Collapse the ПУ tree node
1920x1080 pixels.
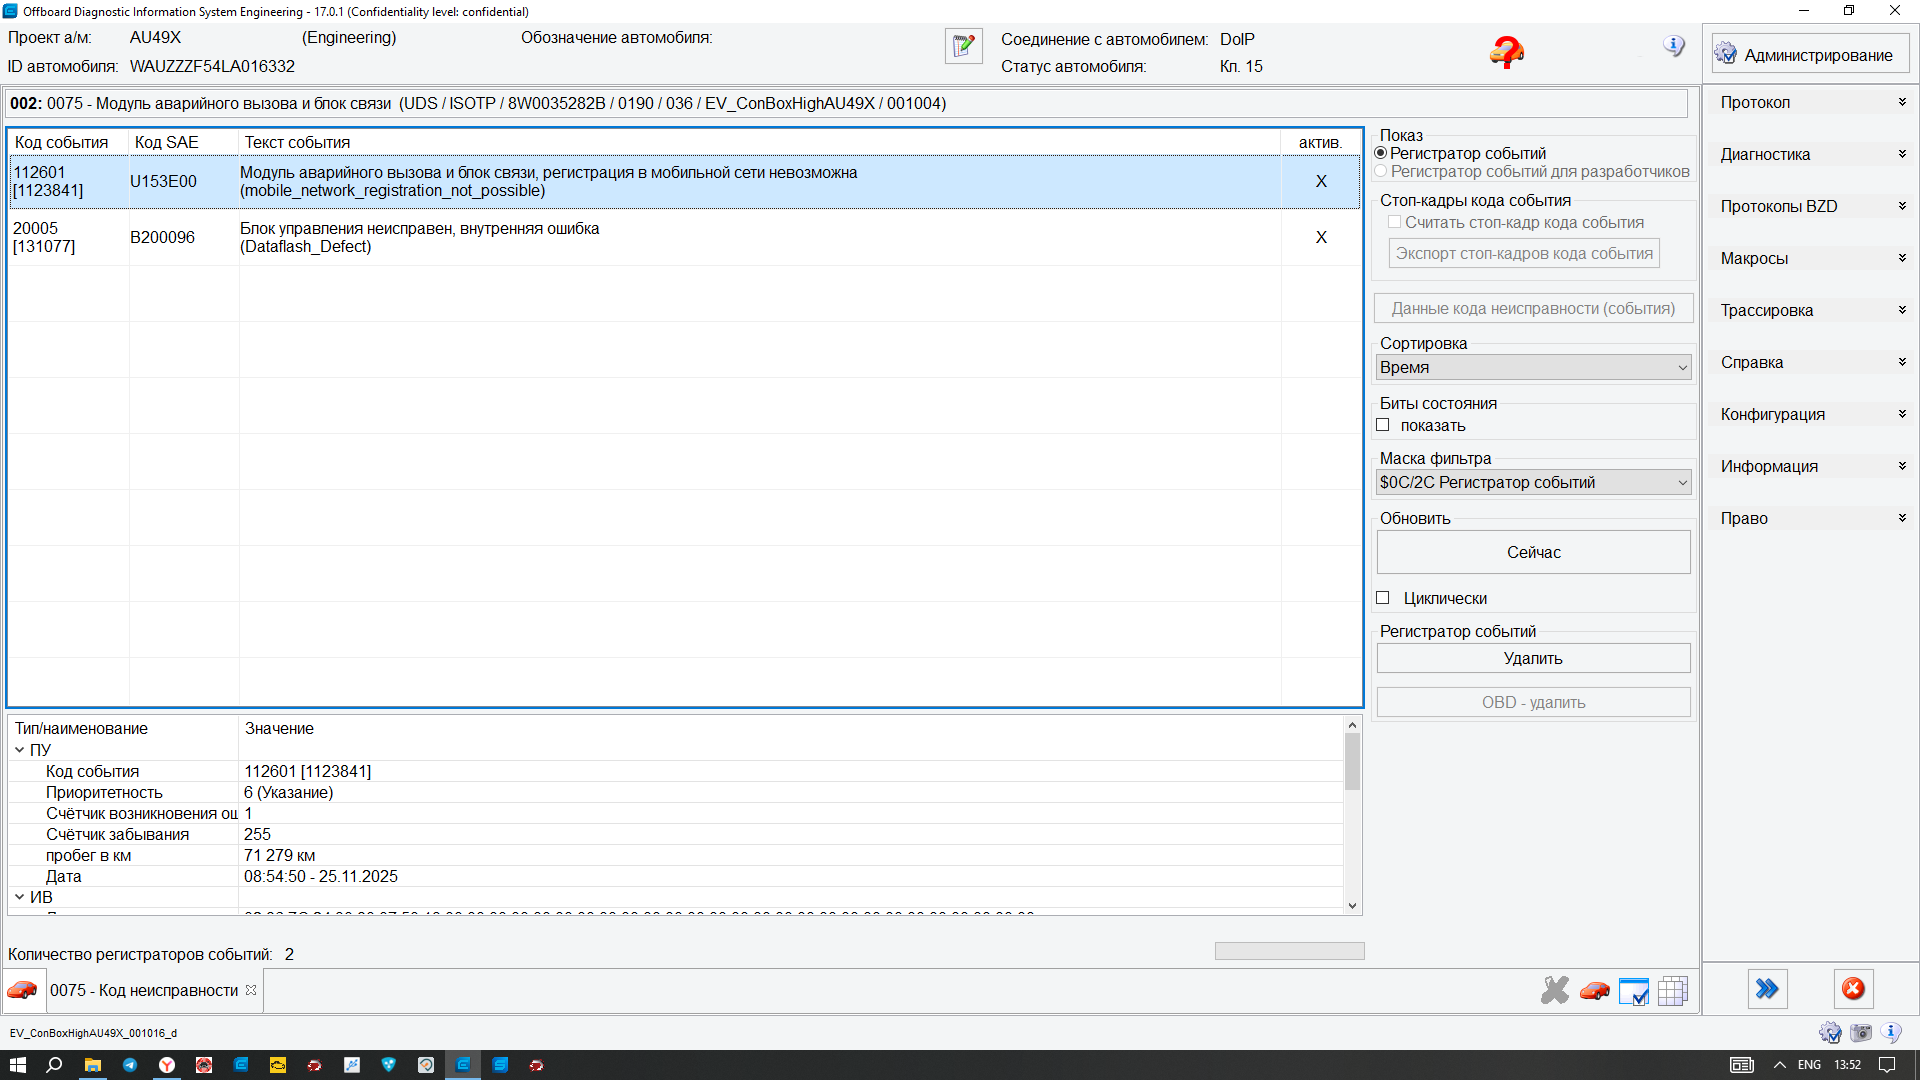20,750
